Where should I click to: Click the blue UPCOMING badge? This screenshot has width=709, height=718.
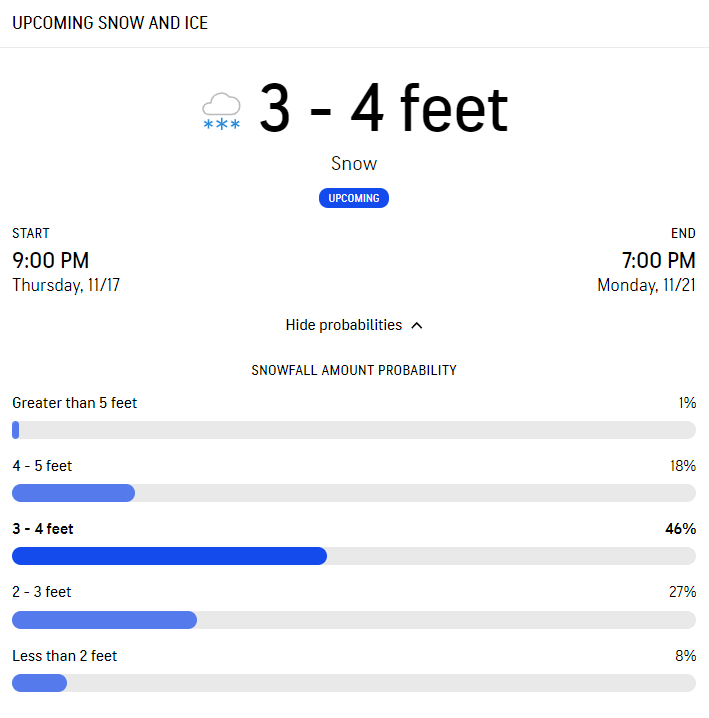[354, 198]
